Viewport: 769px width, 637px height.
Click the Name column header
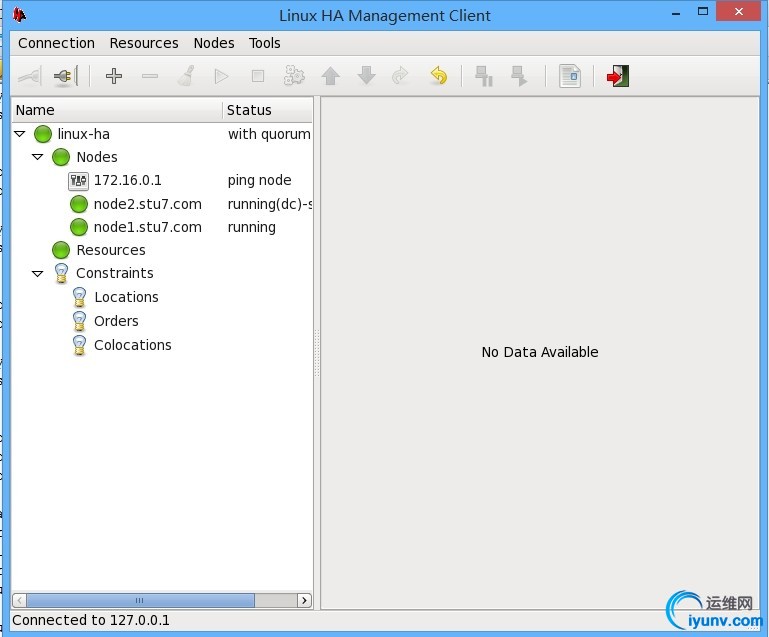(117, 110)
